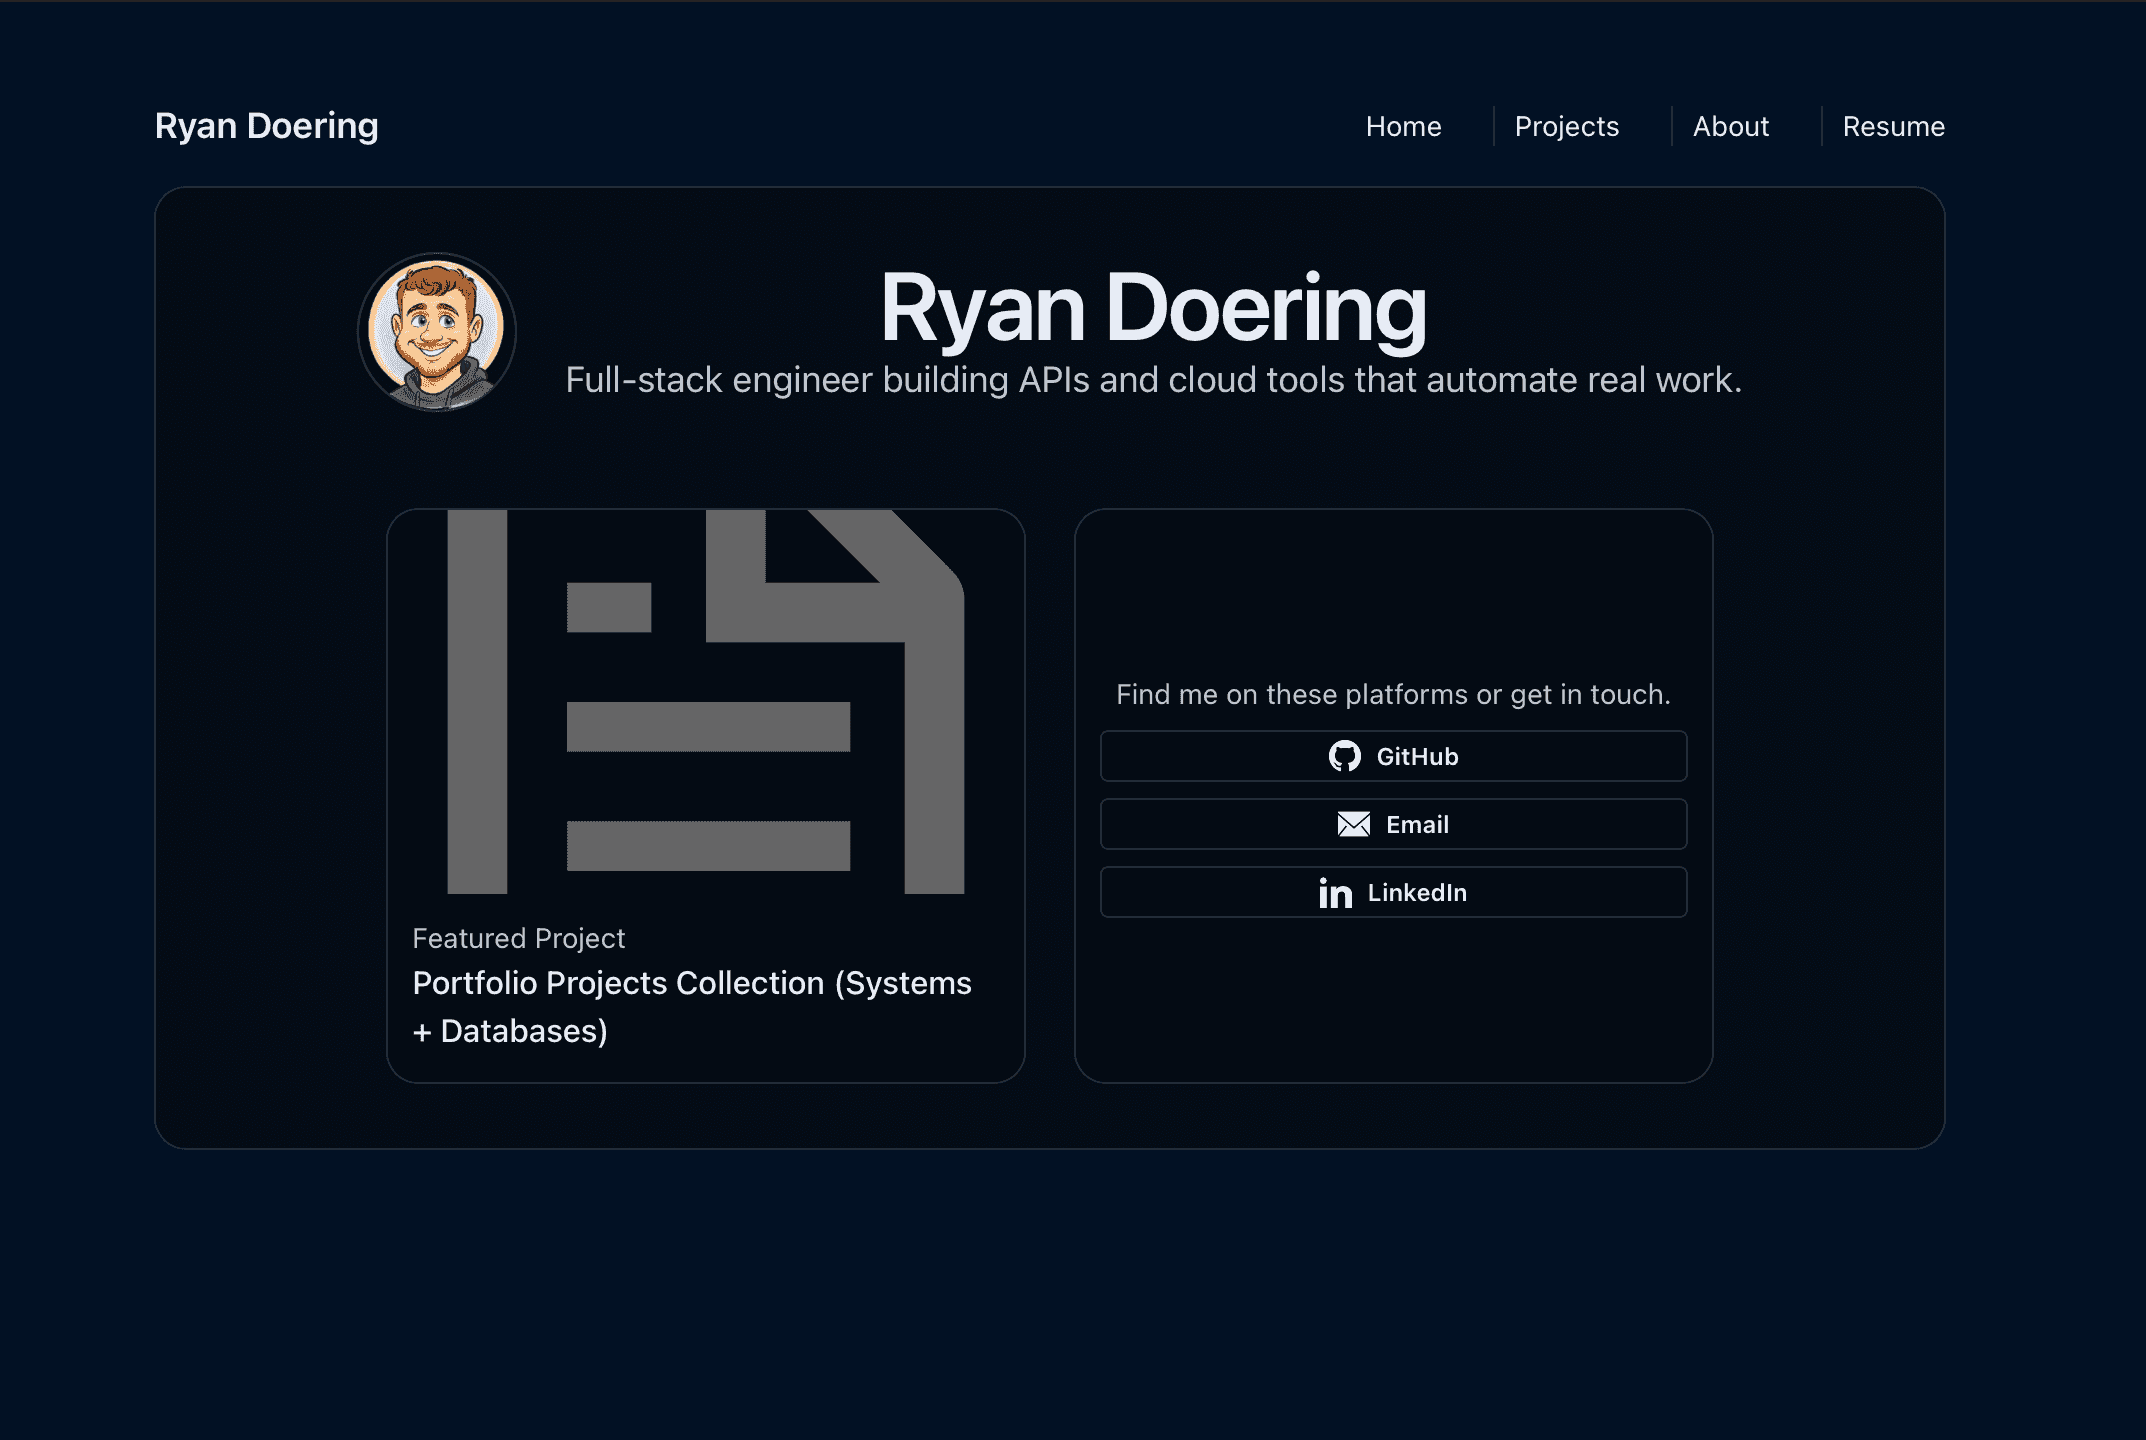Viewport: 2146px width, 1440px height.
Task: Click the 'Find me on these platforms' text
Action: pos(1392,694)
